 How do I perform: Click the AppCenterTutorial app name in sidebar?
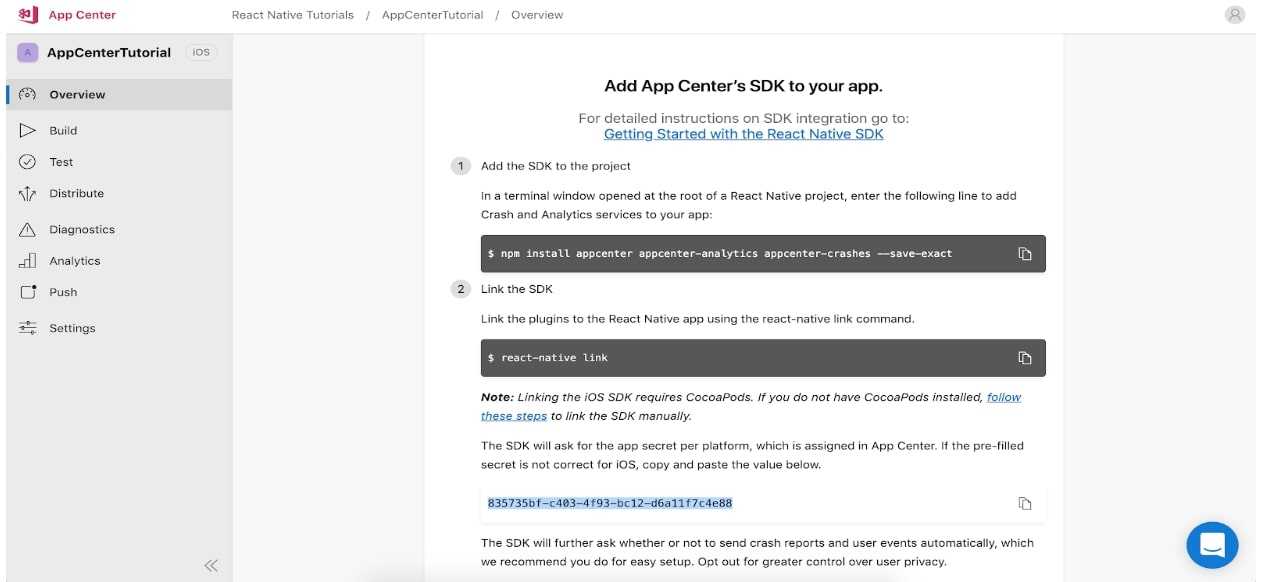(109, 53)
